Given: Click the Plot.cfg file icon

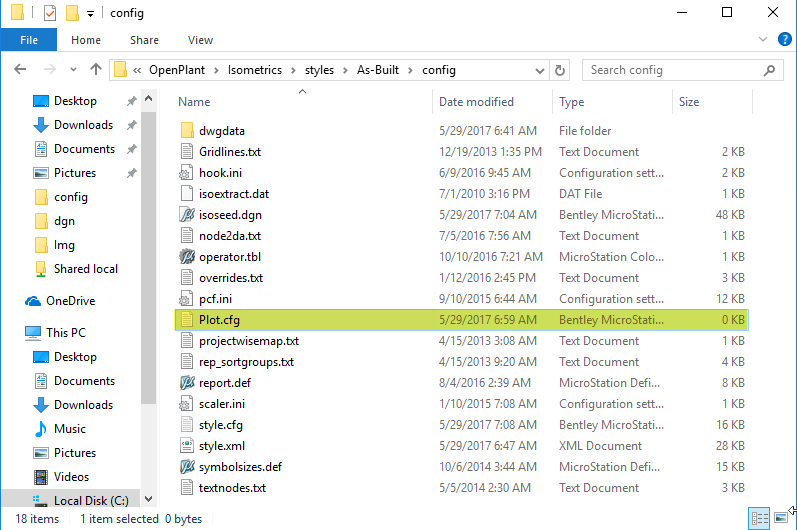Looking at the screenshot, I should pos(187,320).
